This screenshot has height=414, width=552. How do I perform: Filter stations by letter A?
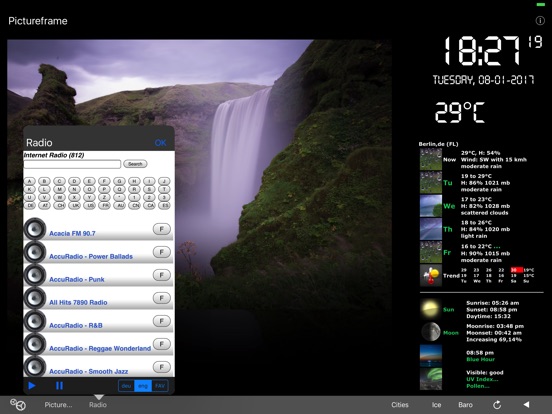click(x=30, y=181)
